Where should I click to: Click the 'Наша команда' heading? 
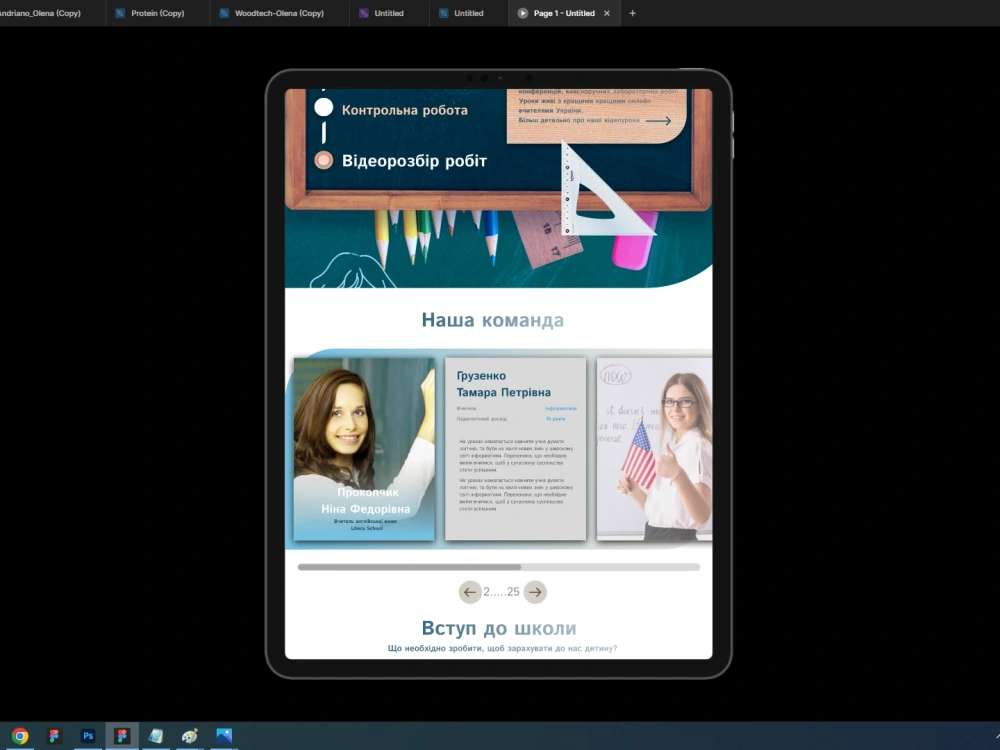(x=492, y=320)
